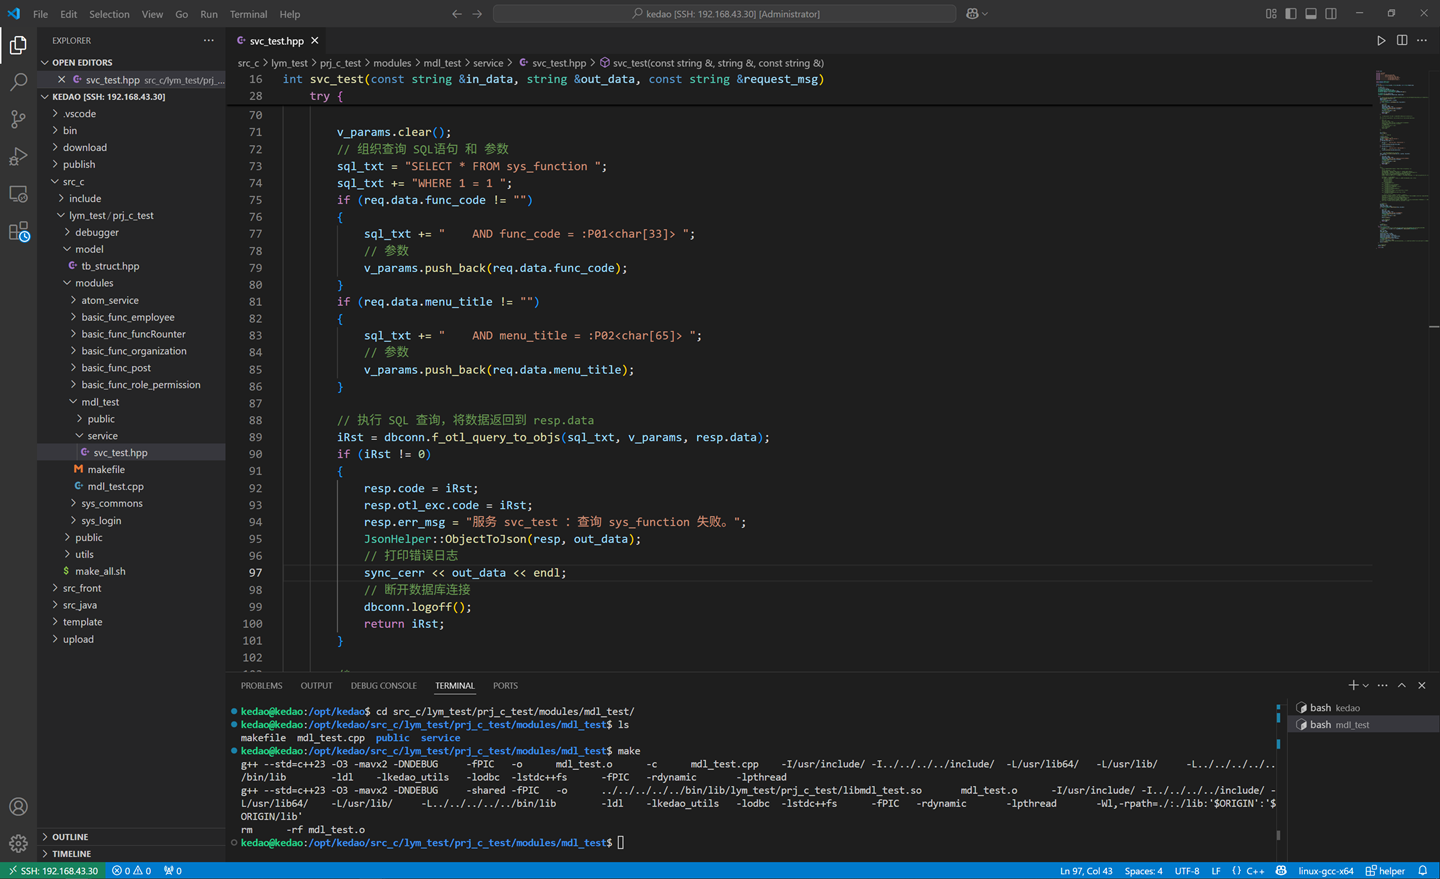Create a new terminal with plus icon

click(x=1353, y=685)
